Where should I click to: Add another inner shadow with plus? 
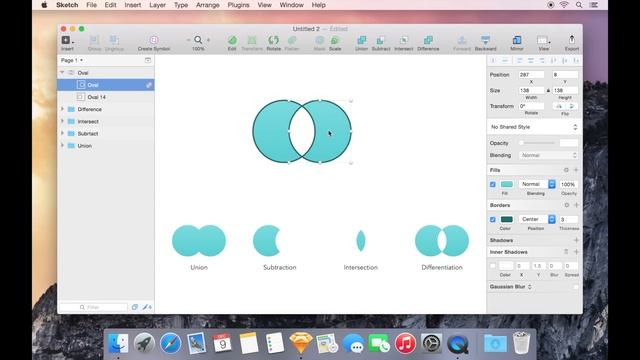pos(576,252)
